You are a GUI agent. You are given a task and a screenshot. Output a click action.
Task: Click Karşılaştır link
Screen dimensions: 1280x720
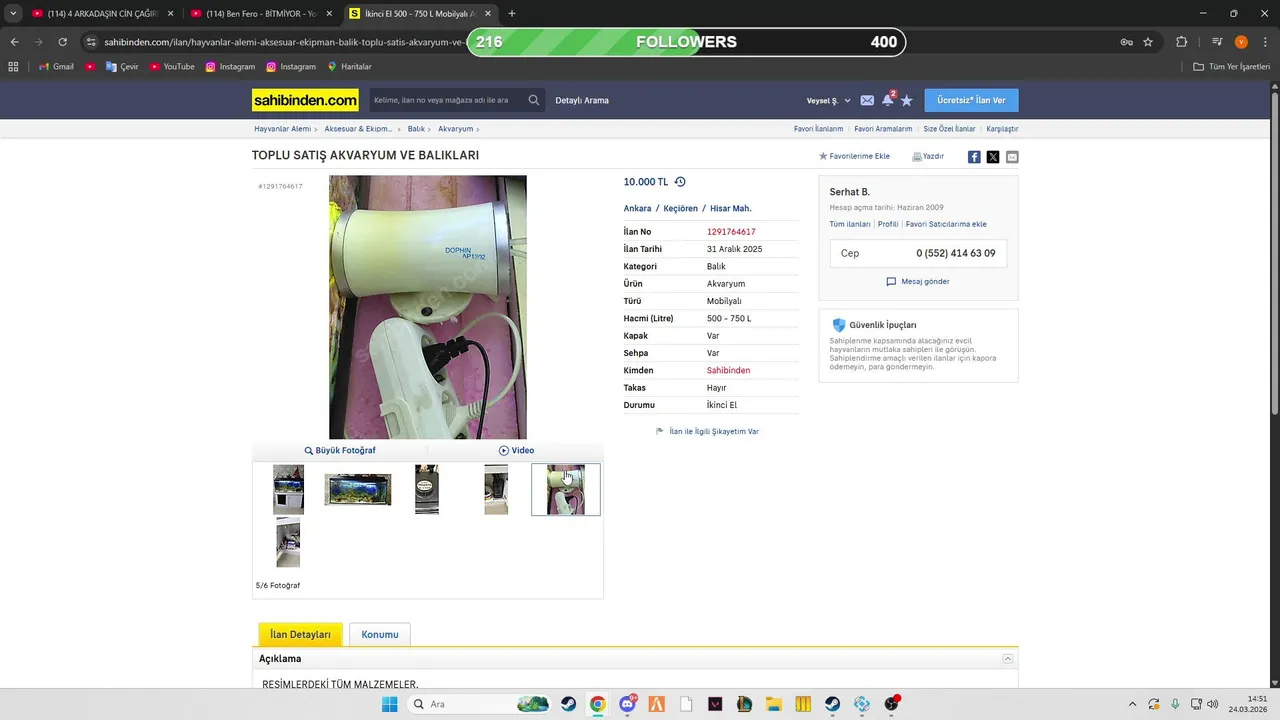point(1002,129)
